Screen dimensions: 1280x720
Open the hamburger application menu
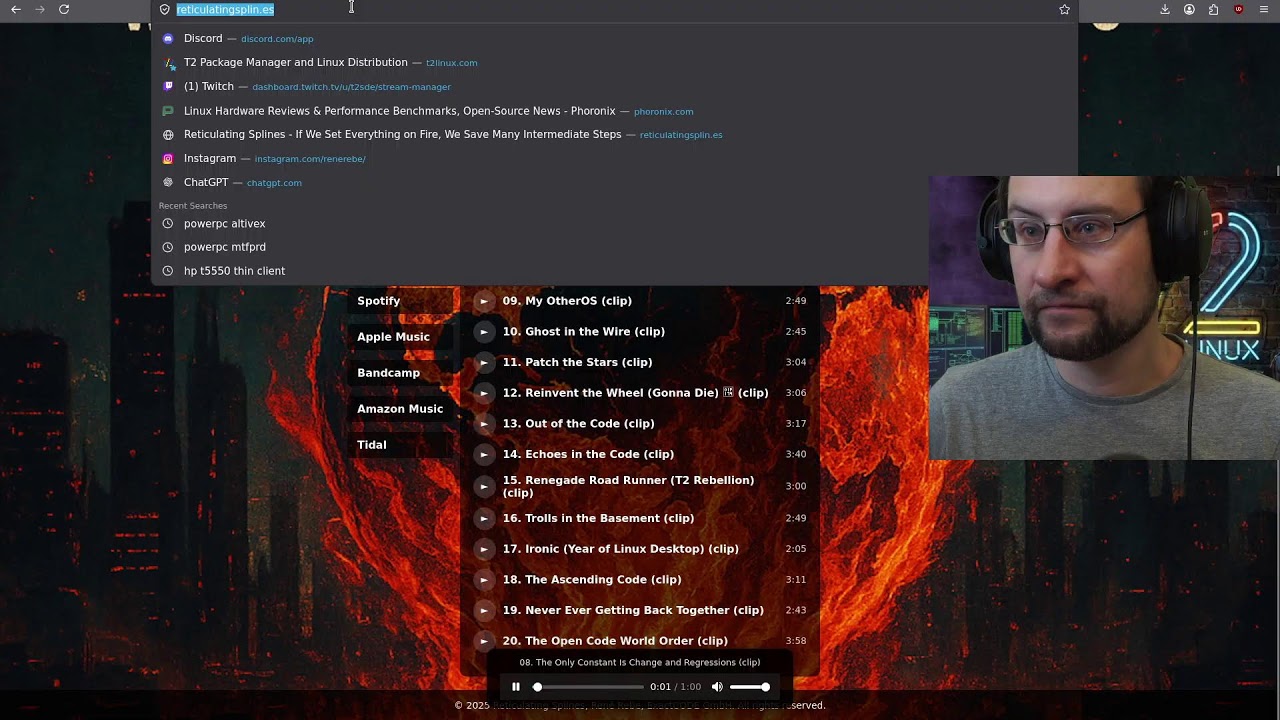click(1264, 9)
